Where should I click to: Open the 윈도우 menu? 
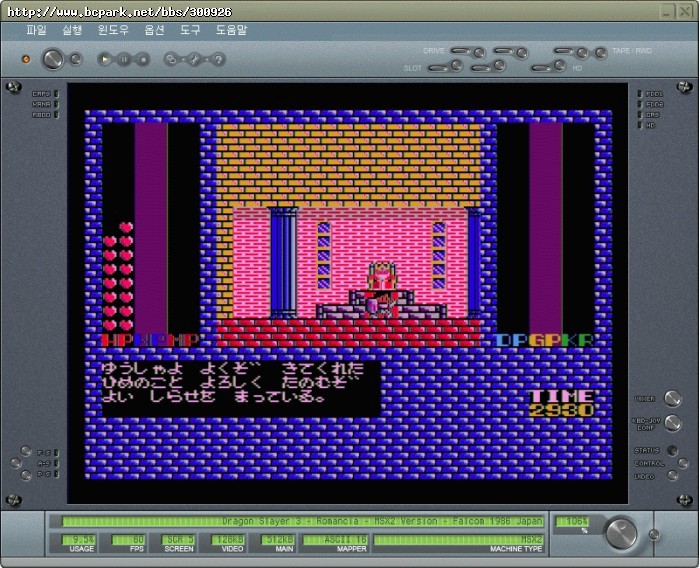[x=113, y=30]
